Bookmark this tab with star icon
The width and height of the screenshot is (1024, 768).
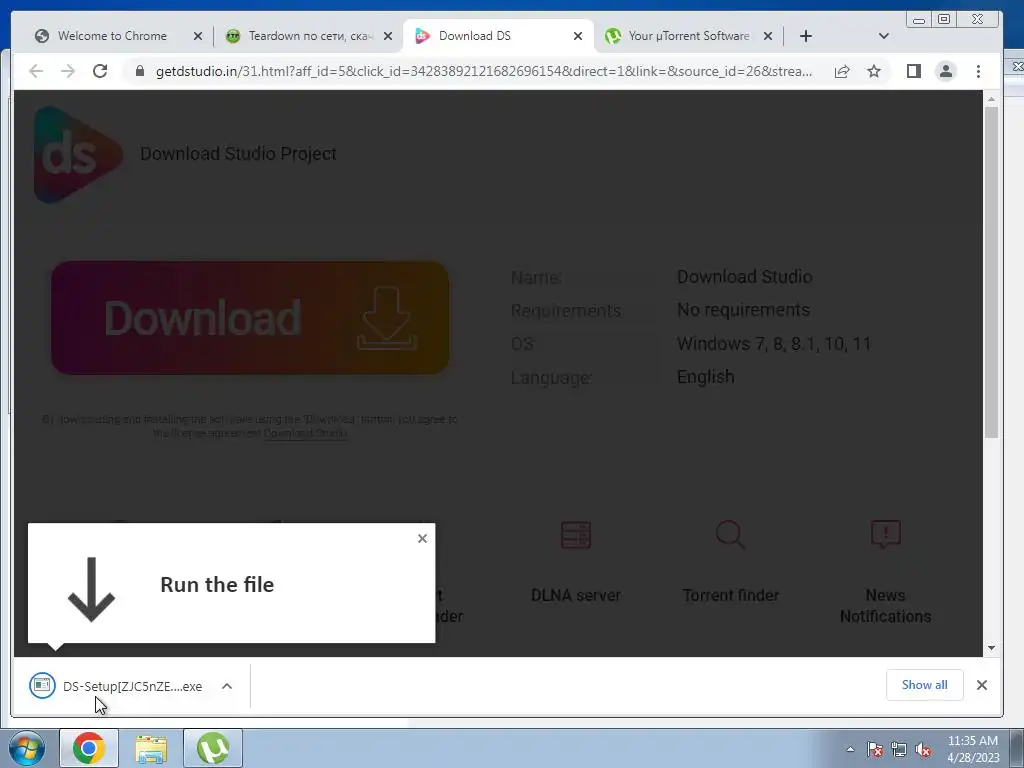874,71
